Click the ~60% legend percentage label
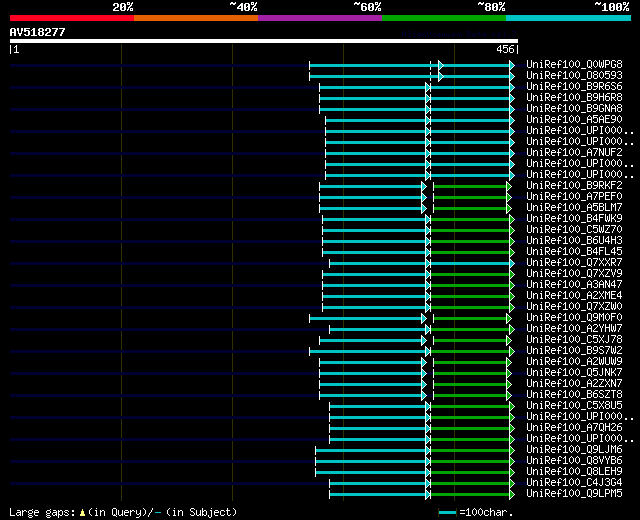 [367, 7]
